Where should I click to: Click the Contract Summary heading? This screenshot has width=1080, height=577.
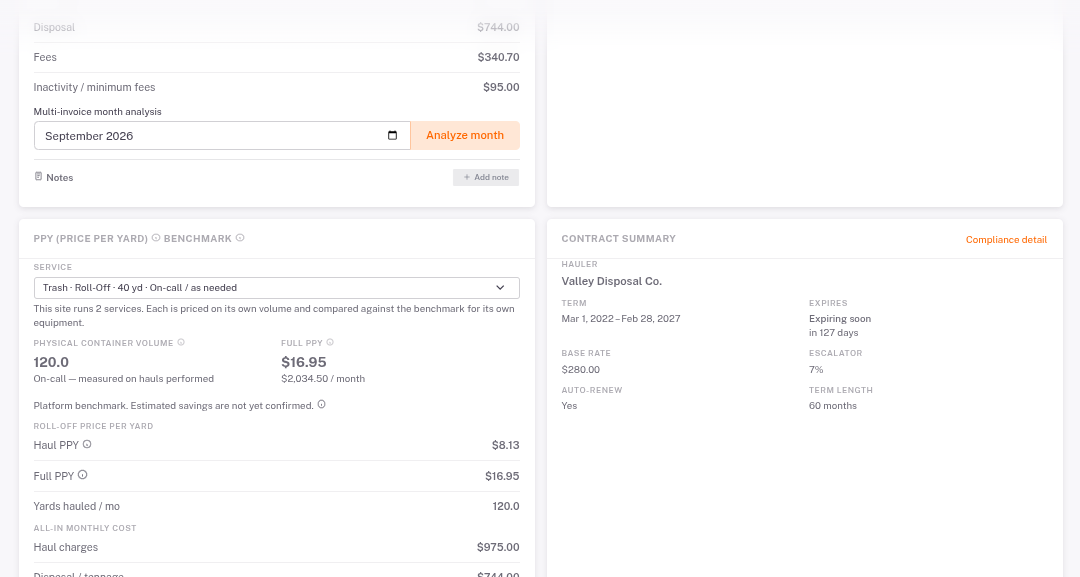pyautogui.click(x=619, y=239)
